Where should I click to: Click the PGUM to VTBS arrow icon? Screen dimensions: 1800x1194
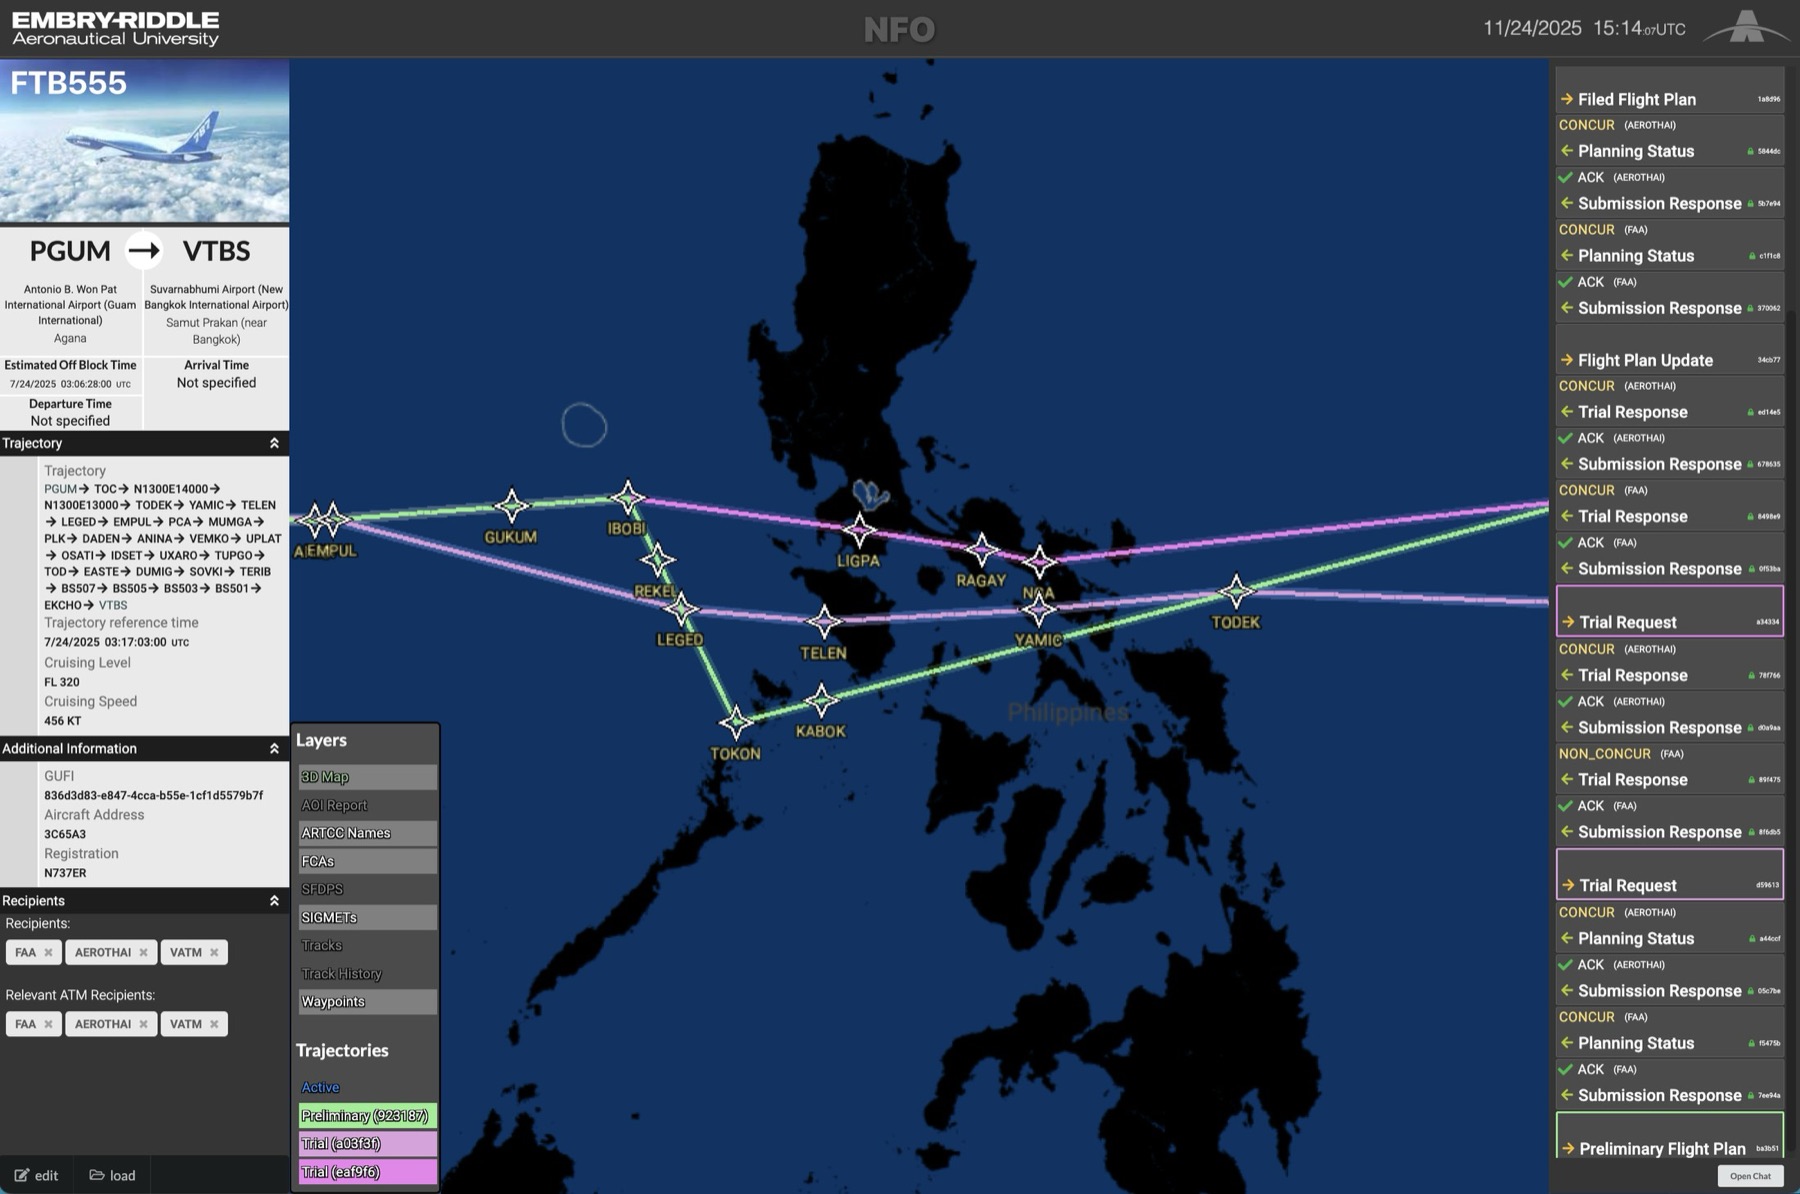pos(144,250)
